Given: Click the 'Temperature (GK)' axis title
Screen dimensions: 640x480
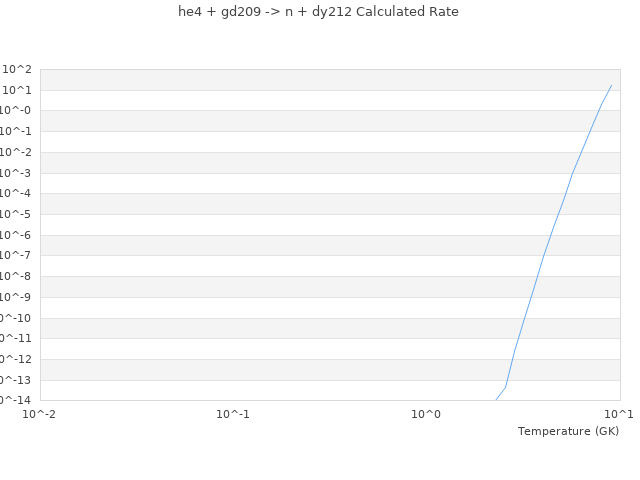Looking at the screenshot, I should coord(568,431).
